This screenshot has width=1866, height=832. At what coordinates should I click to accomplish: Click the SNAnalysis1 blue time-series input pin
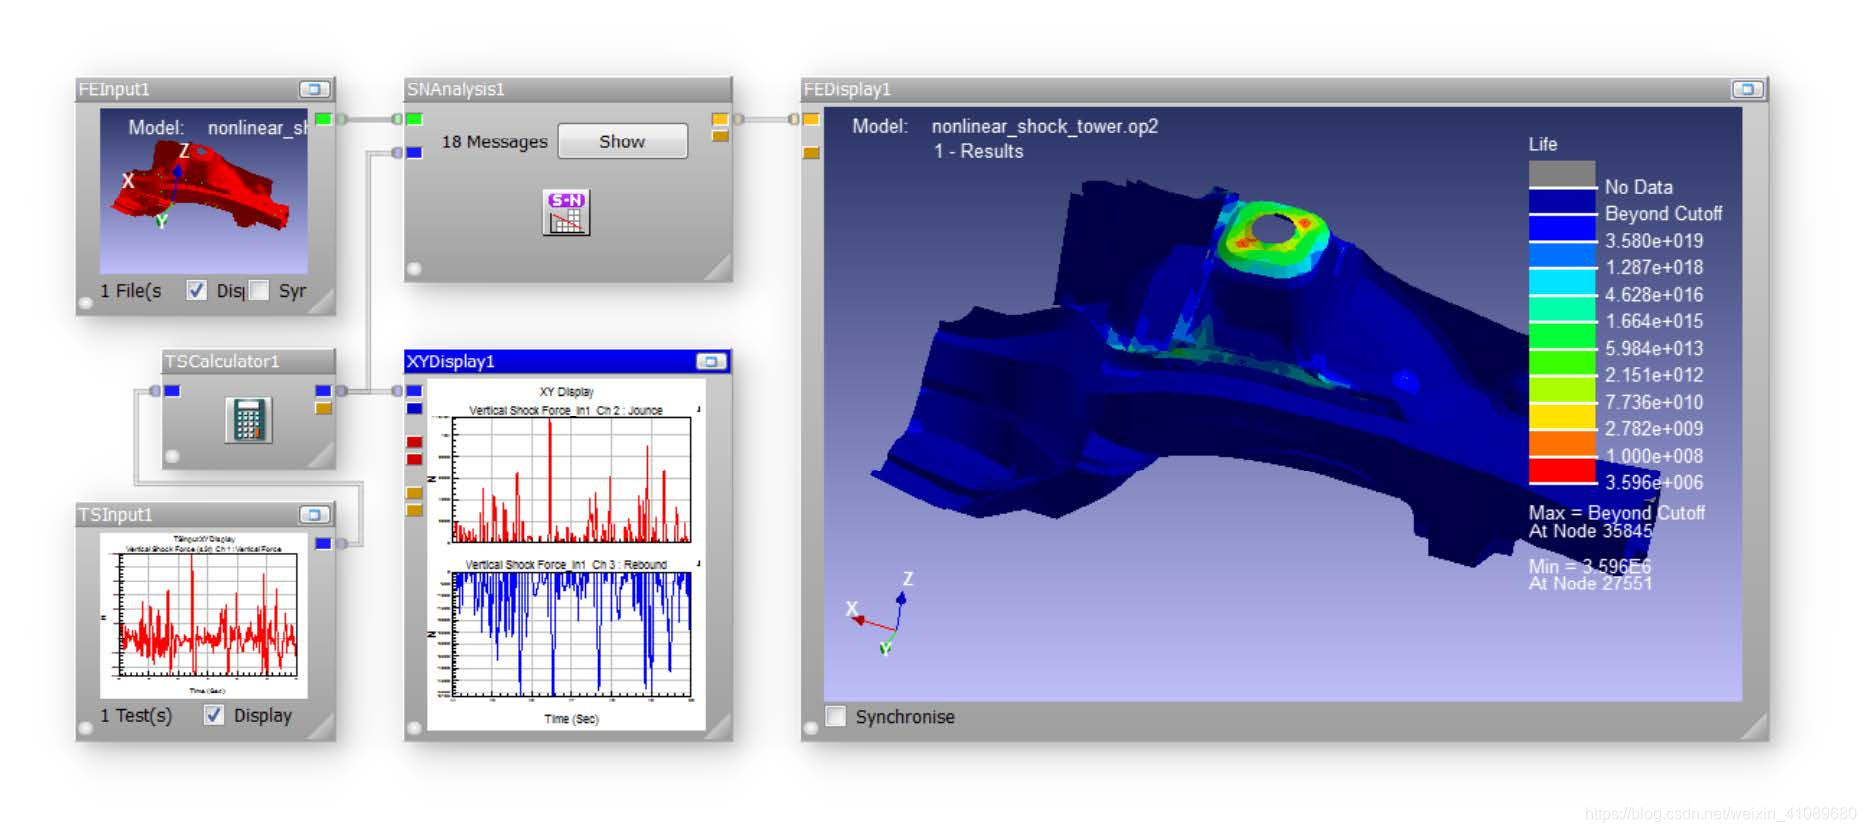[x=414, y=152]
